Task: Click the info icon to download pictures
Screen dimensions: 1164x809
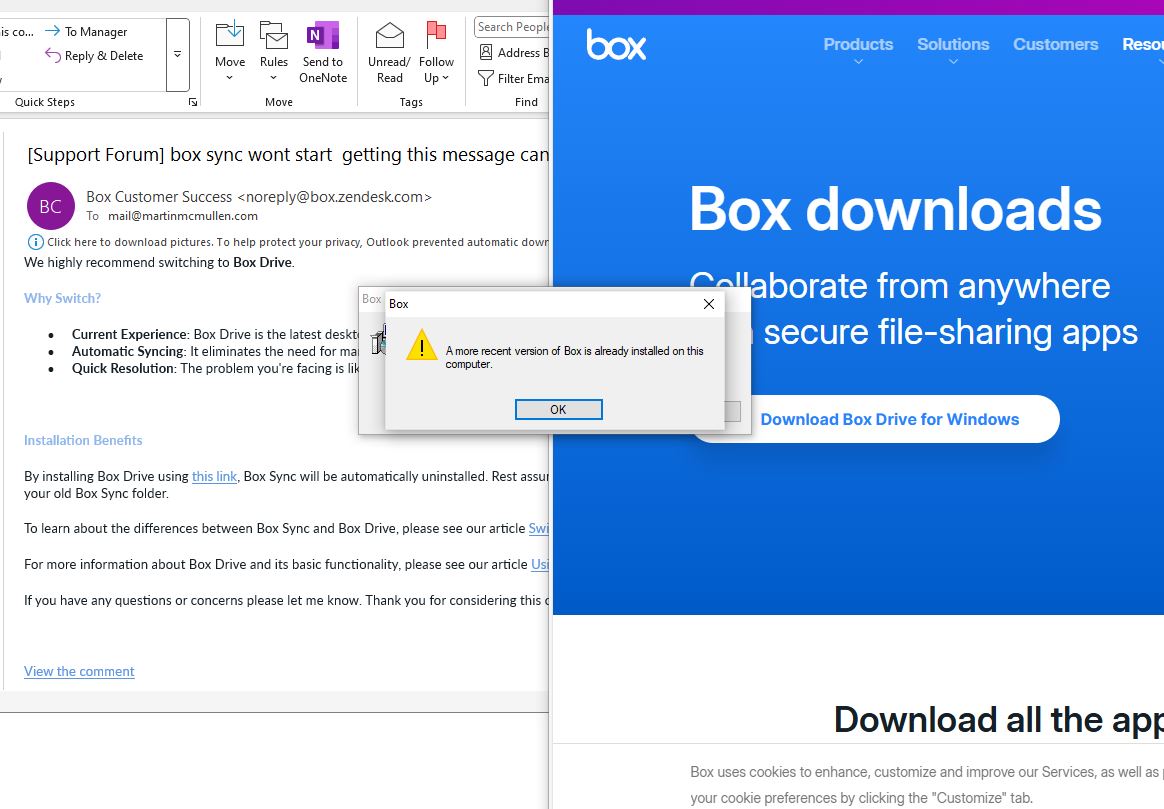Action: [x=35, y=242]
